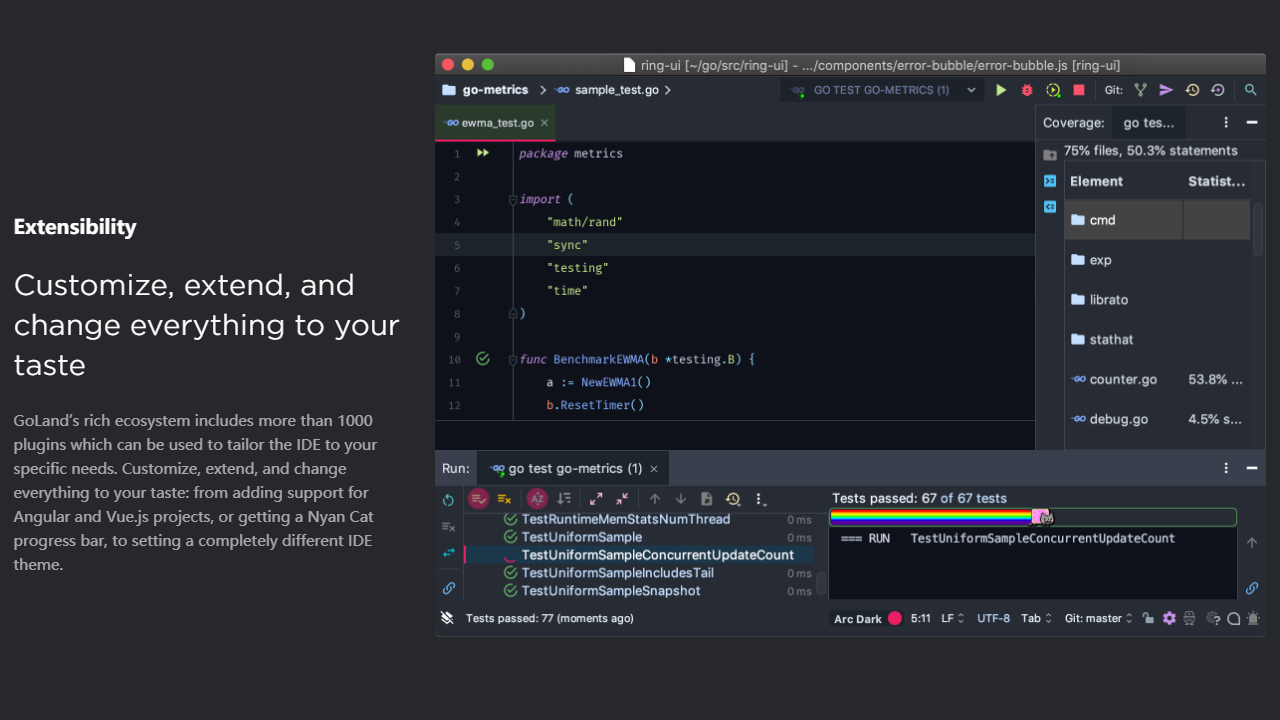Click the export test results icon
Viewport: 1280px width, 720px height.
click(x=707, y=499)
